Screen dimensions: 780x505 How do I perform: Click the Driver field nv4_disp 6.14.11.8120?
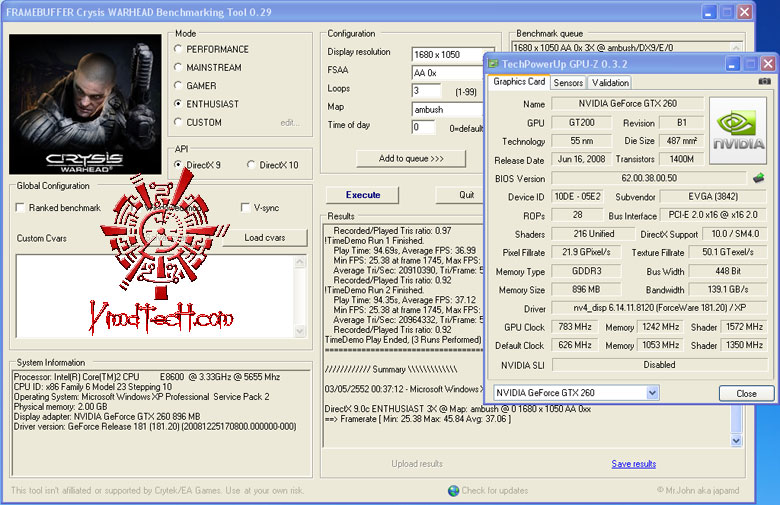pyautogui.click(x=660, y=307)
